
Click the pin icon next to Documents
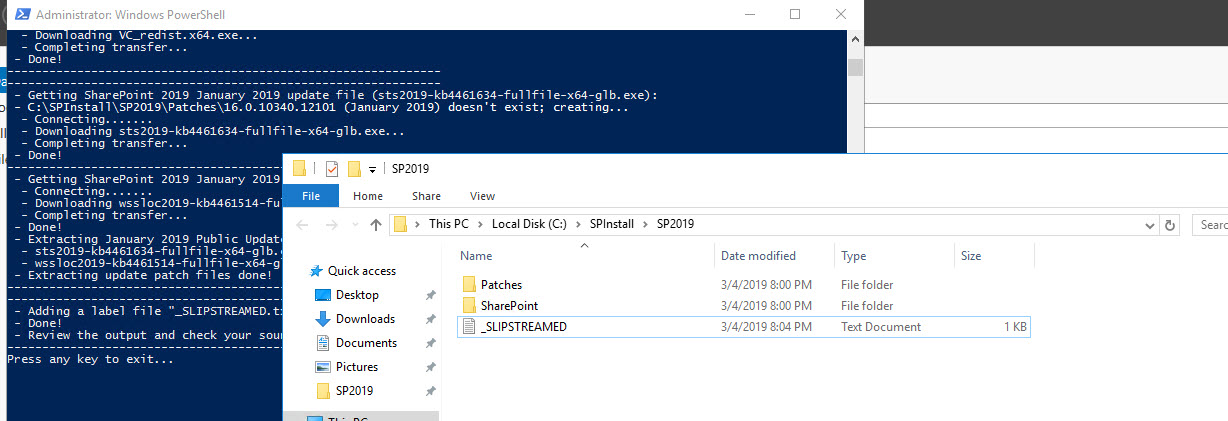click(x=430, y=343)
